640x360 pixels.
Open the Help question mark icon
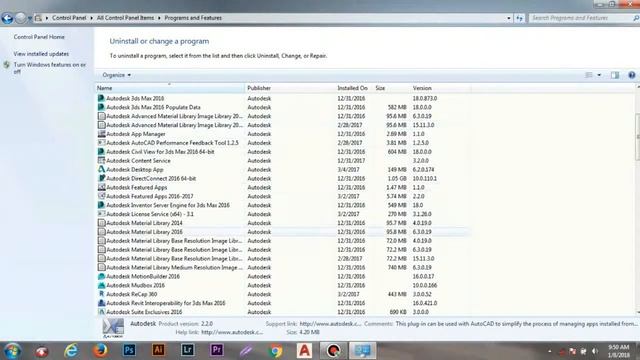pos(631,75)
